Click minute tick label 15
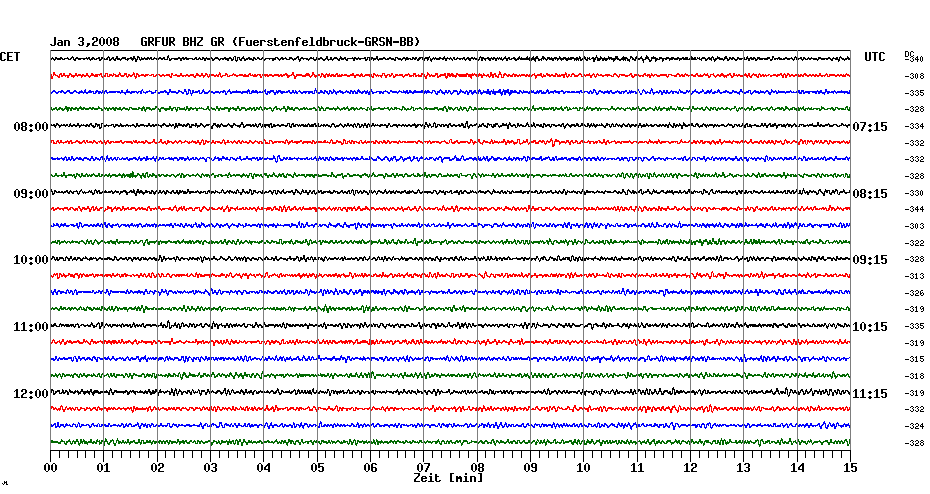Image resolution: width=930 pixels, height=494 pixels. click(x=850, y=467)
